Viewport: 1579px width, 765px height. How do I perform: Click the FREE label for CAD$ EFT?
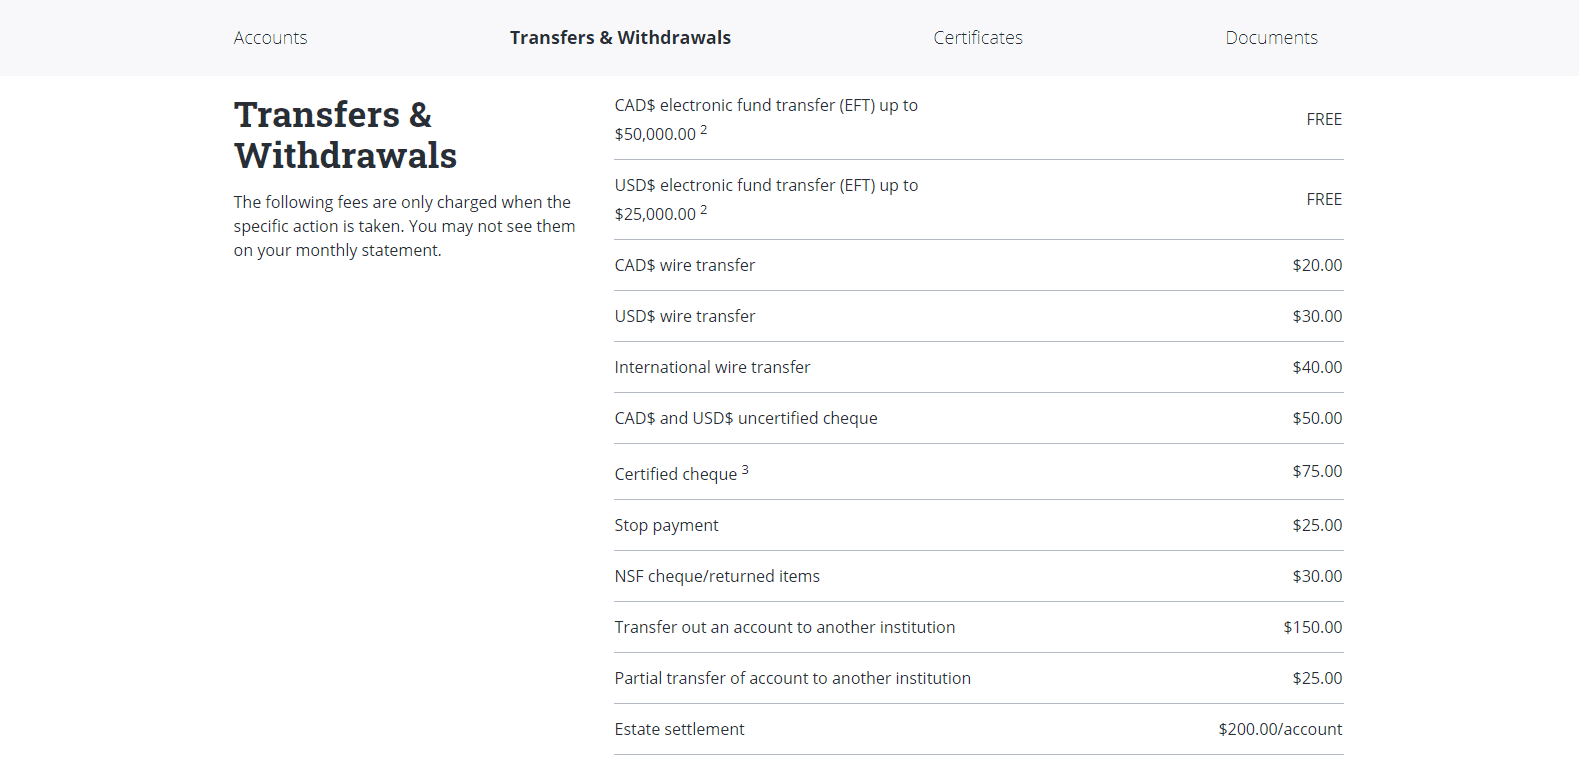[1324, 119]
